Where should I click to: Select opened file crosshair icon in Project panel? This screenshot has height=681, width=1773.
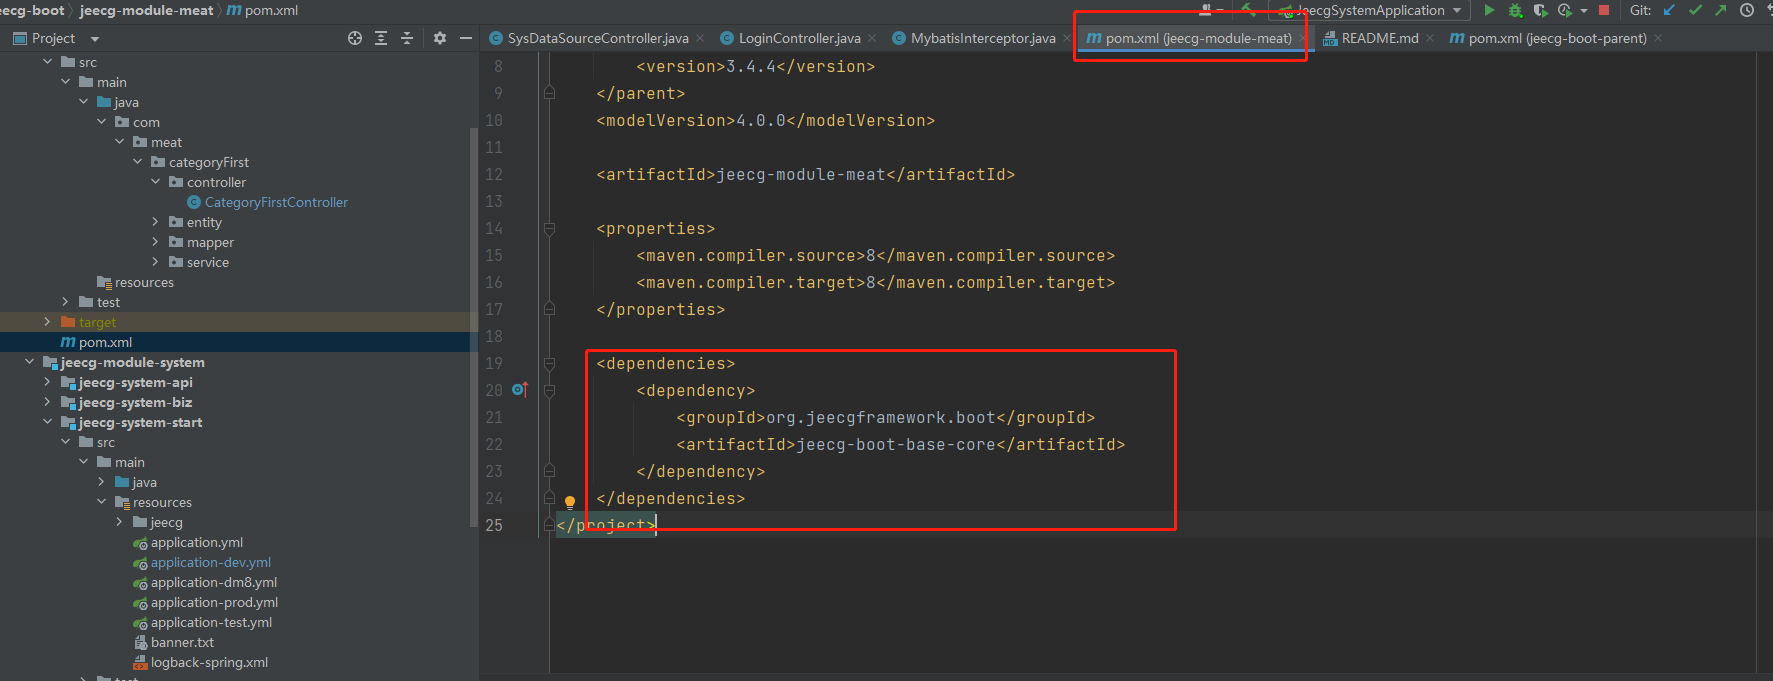pyautogui.click(x=355, y=38)
